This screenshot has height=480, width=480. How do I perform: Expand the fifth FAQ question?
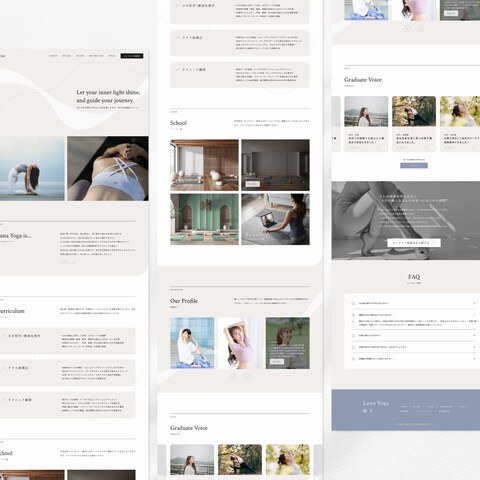(x=414, y=359)
